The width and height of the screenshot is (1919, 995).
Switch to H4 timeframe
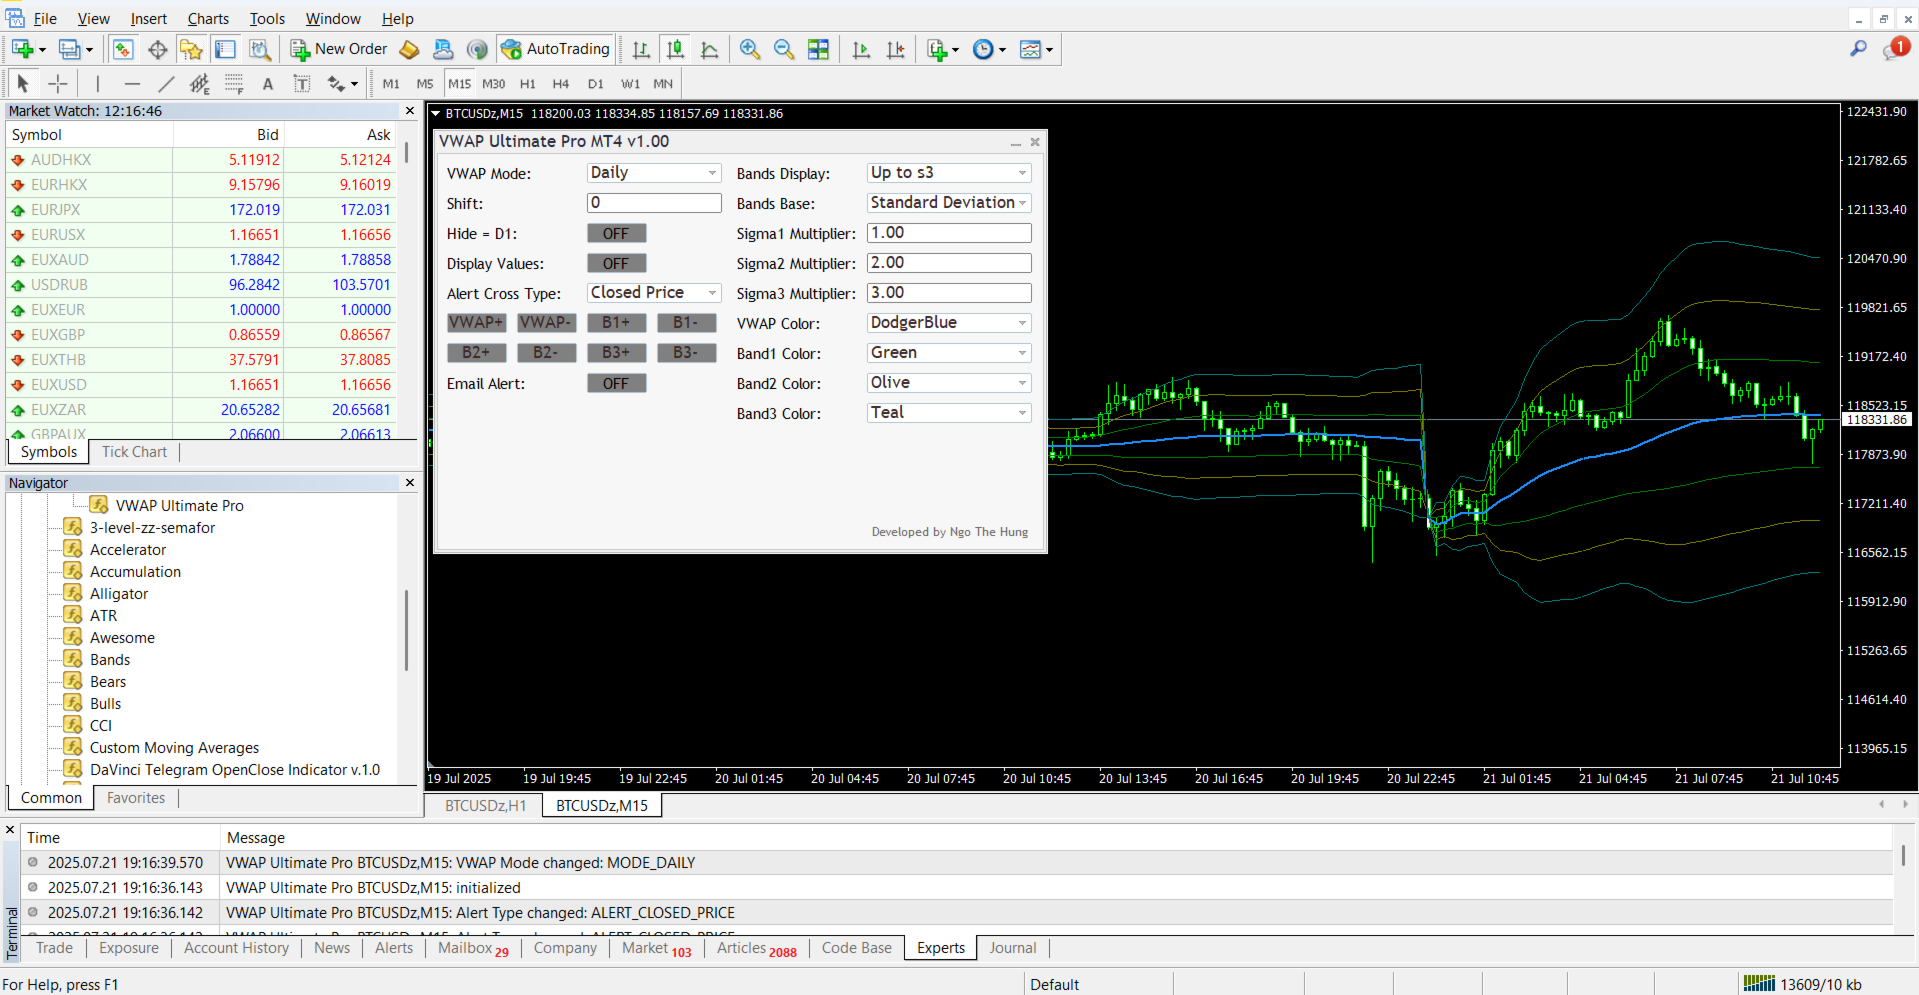(x=561, y=84)
